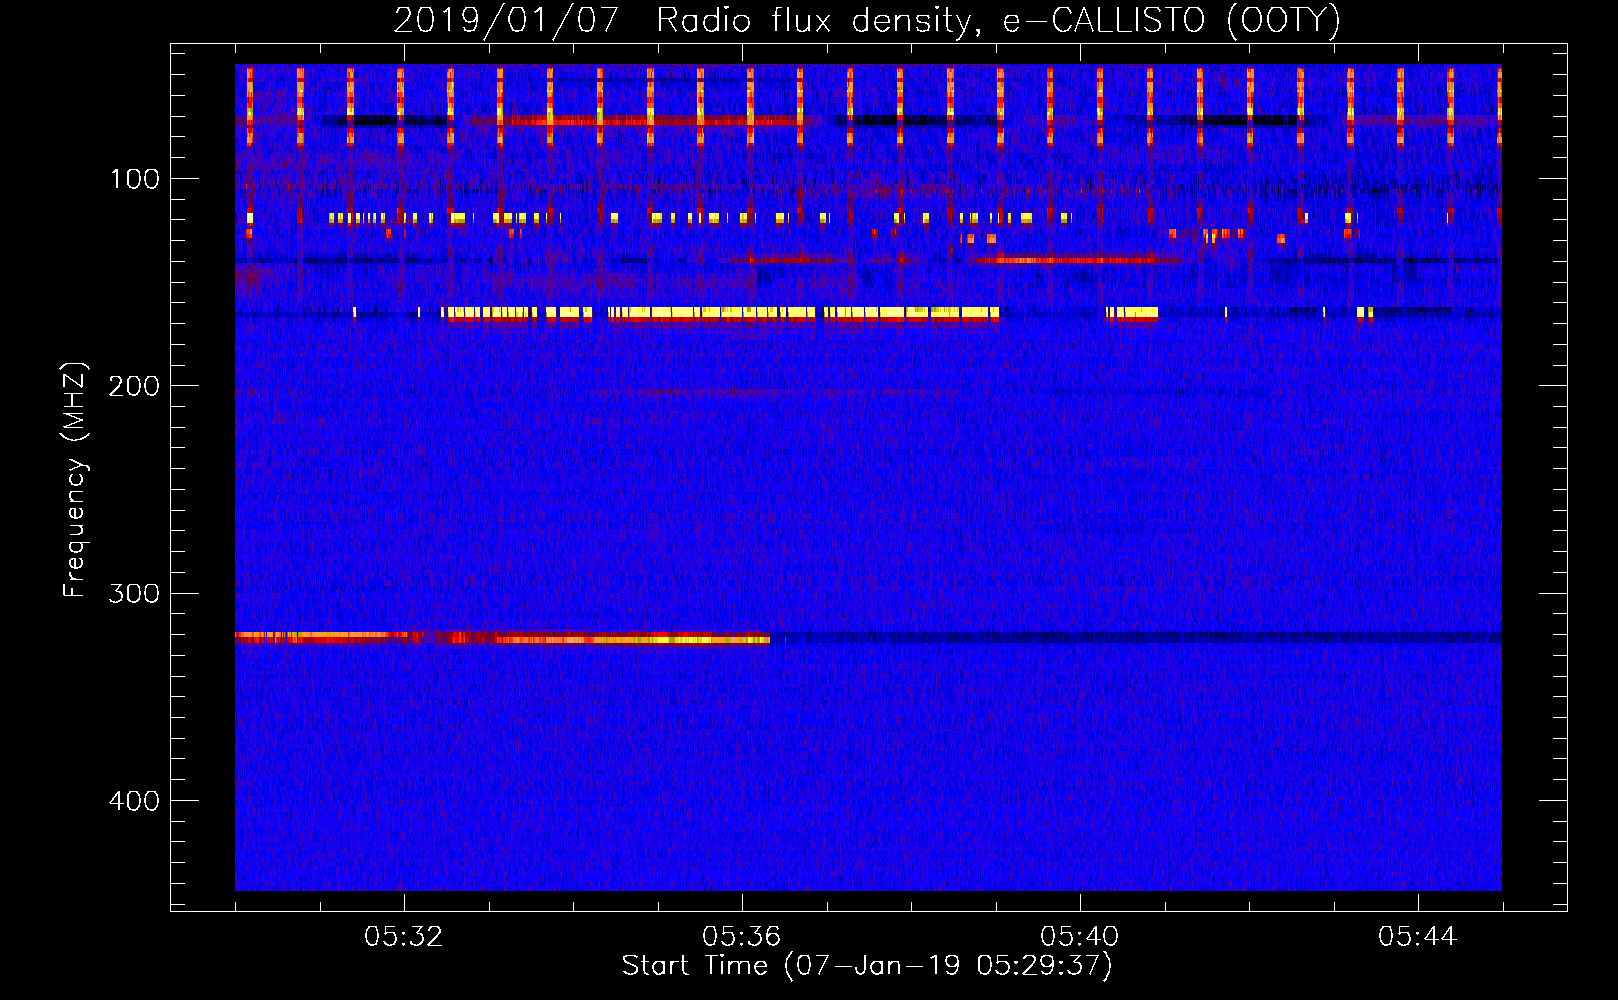Click the long yellow band near 165 MHz

(720, 313)
